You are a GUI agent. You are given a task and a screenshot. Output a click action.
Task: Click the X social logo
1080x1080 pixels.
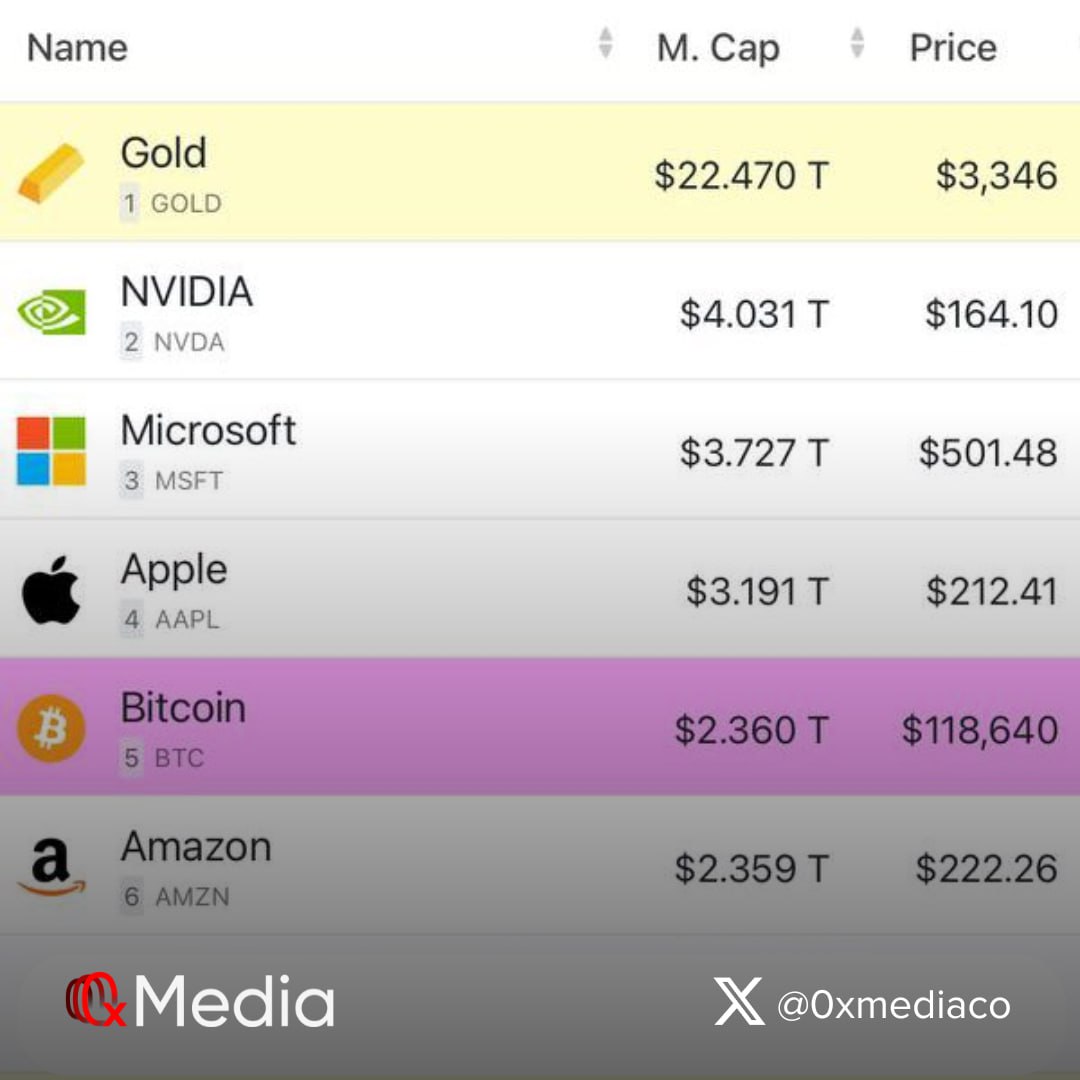pyautogui.click(x=739, y=1002)
